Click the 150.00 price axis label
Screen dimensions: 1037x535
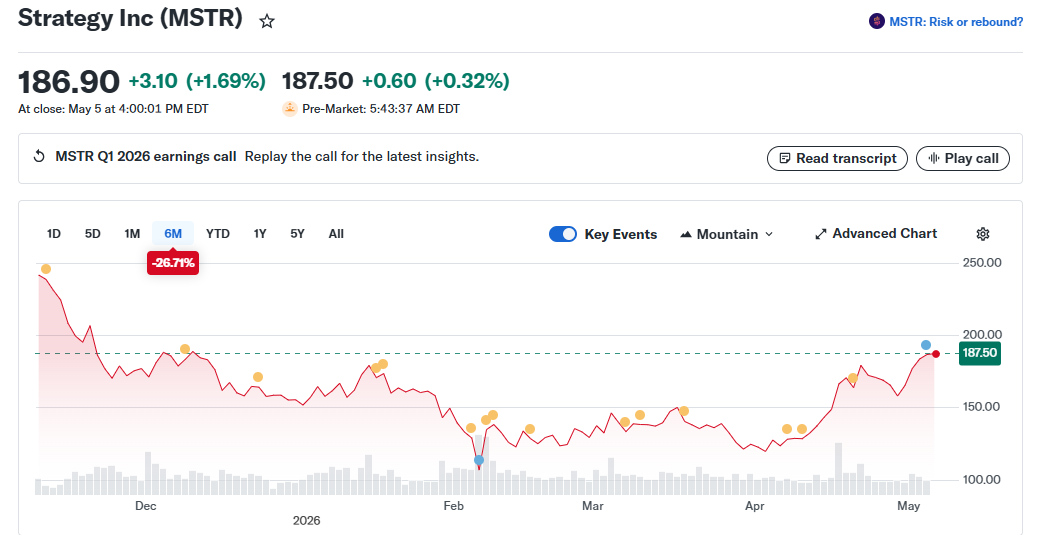(982, 407)
